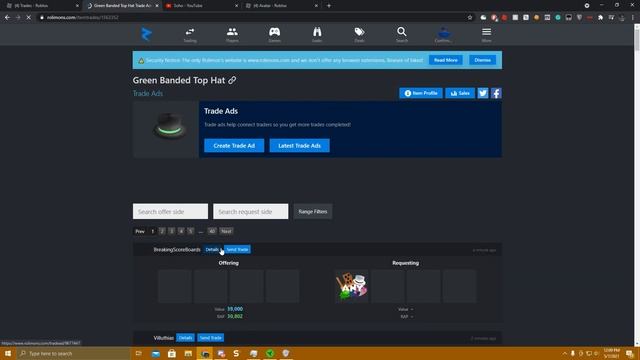The image size is (640, 360).
Task: Focus the Search request side field
Action: [x=251, y=211]
